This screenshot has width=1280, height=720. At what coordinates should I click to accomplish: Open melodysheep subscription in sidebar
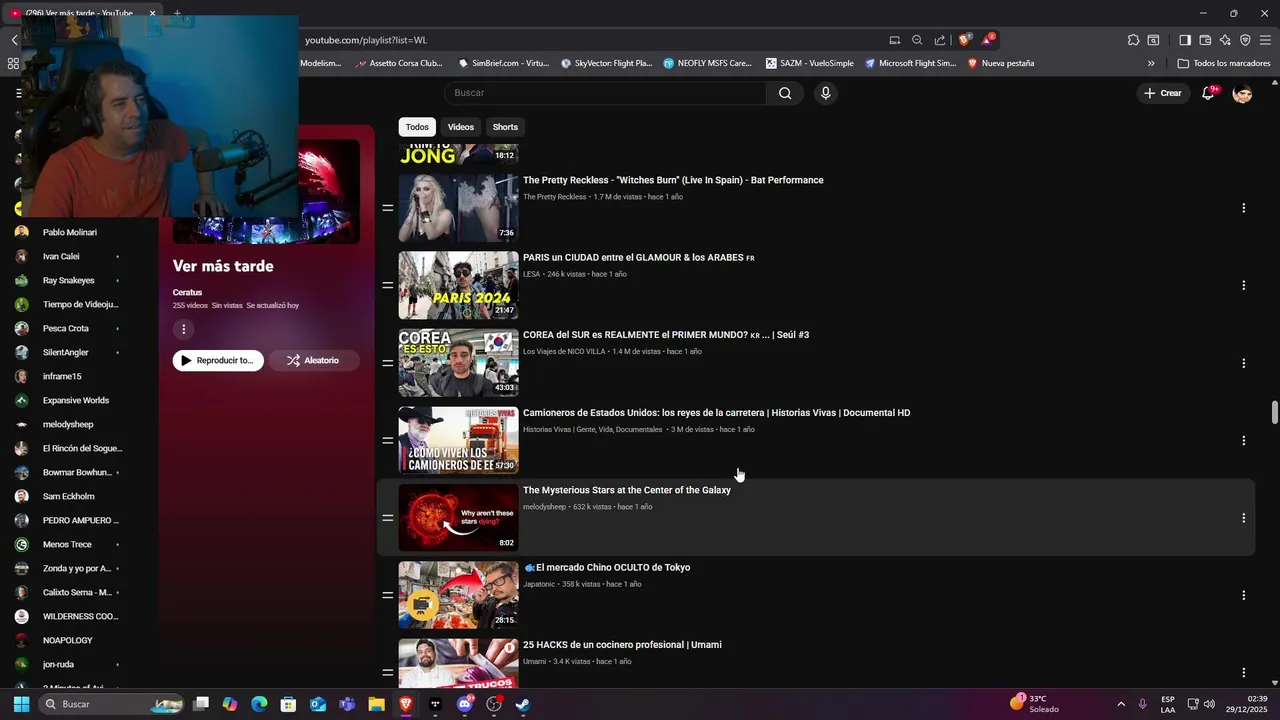click(68, 424)
